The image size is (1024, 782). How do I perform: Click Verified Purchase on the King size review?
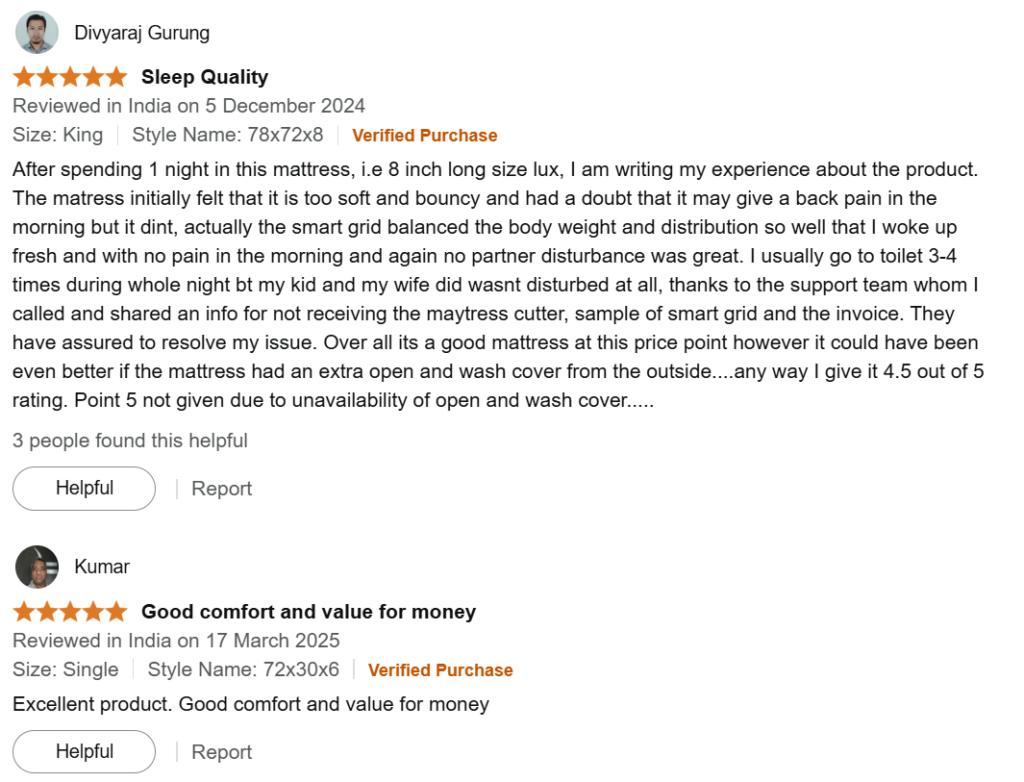(x=424, y=135)
